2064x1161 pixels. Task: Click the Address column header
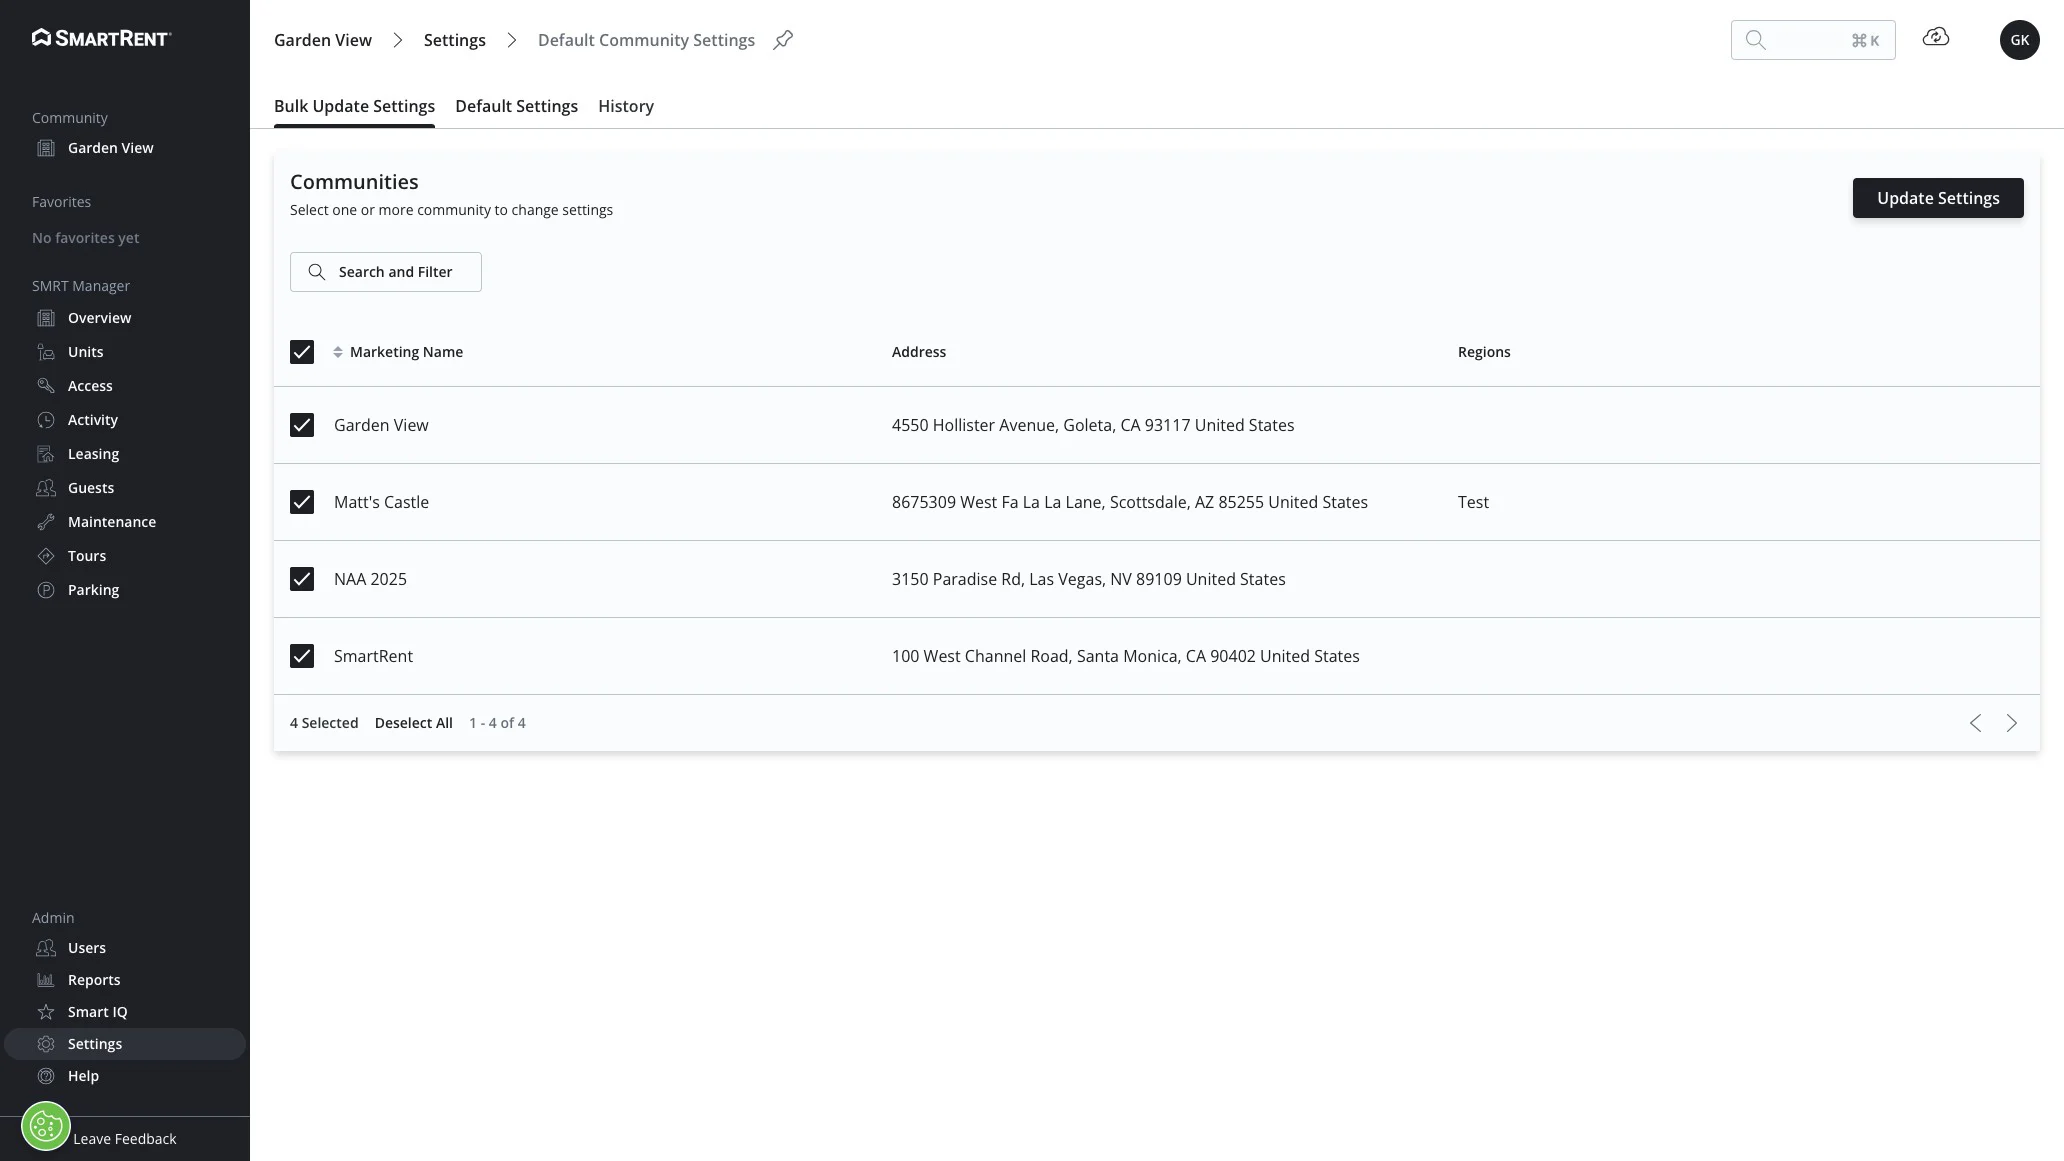coord(919,352)
